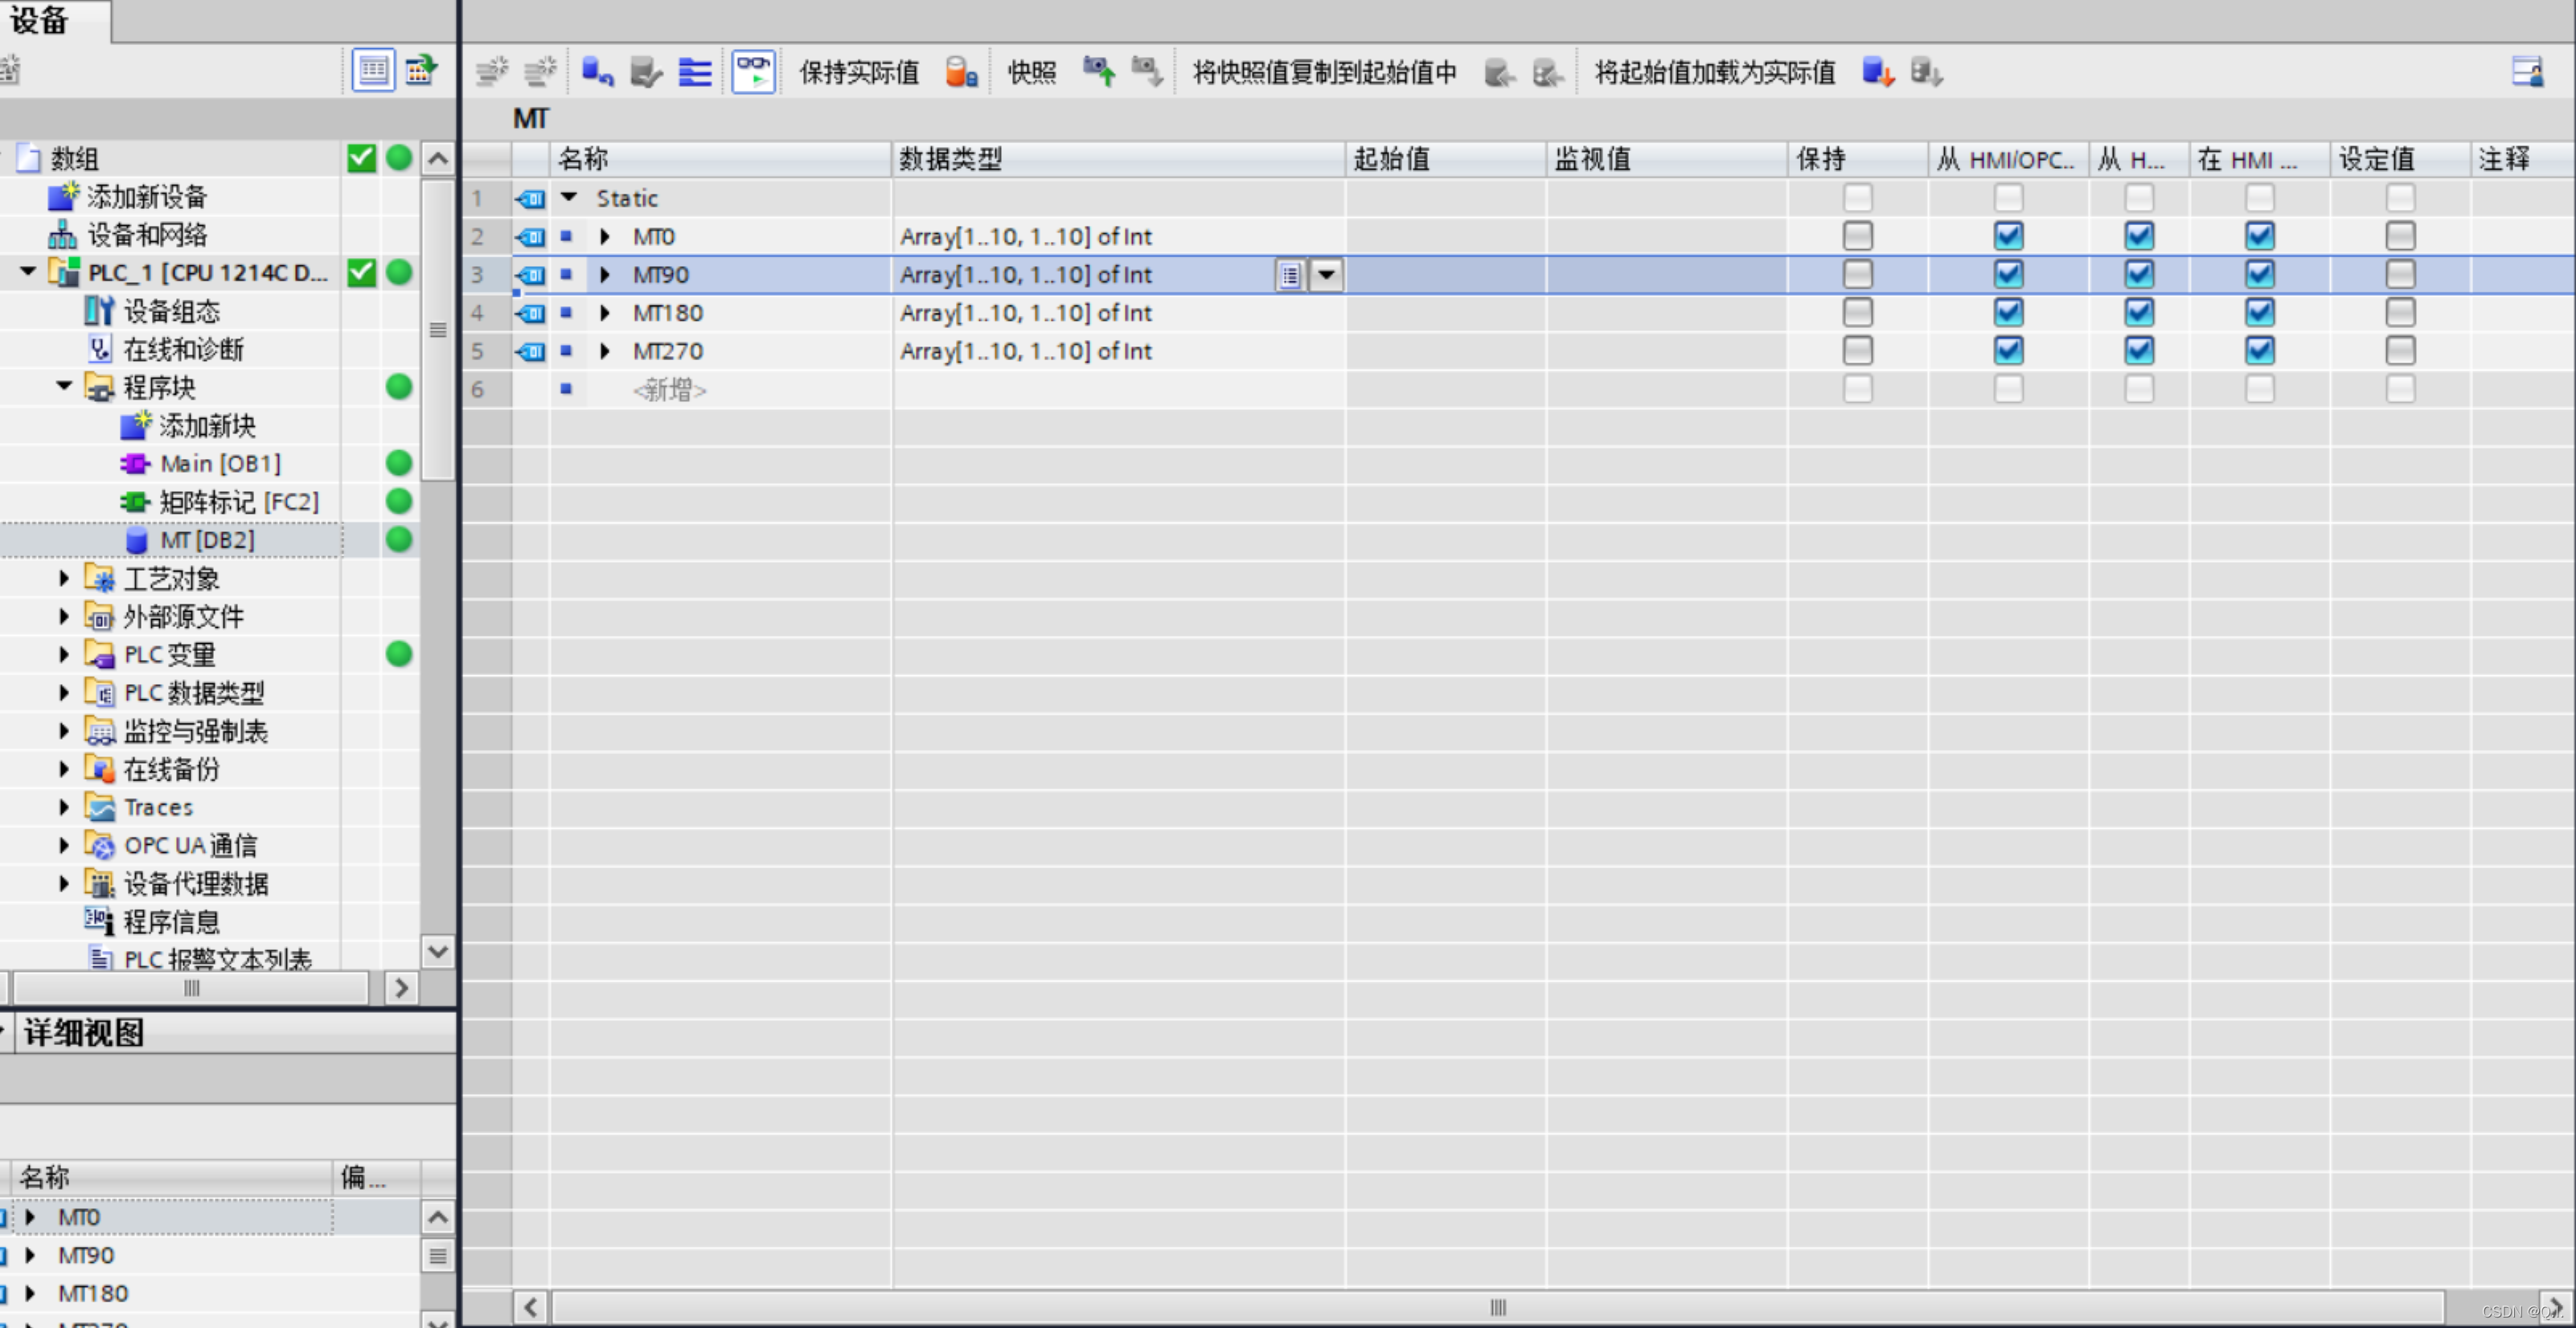
Task: Select the 设备 tab
Action: click(x=40, y=20)
